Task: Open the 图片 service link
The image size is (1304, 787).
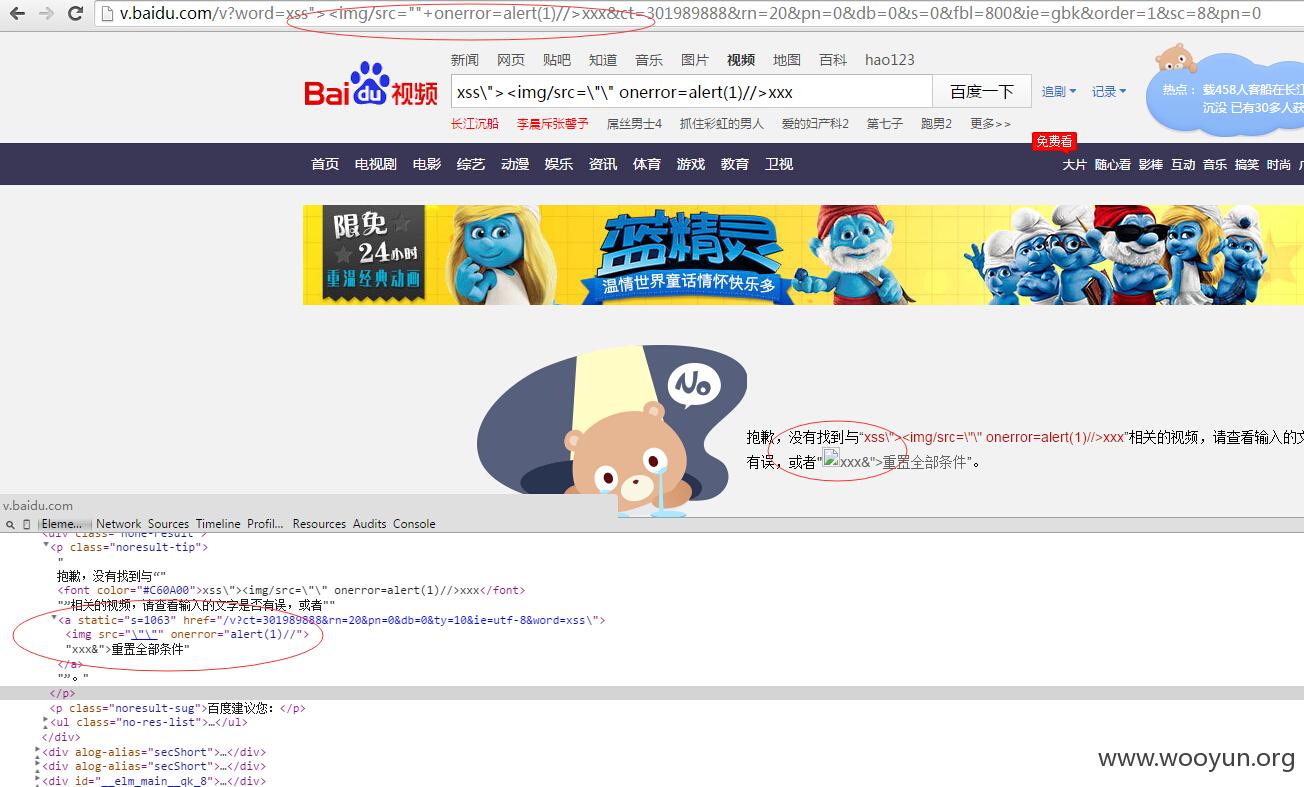Action: coord(695,60)
